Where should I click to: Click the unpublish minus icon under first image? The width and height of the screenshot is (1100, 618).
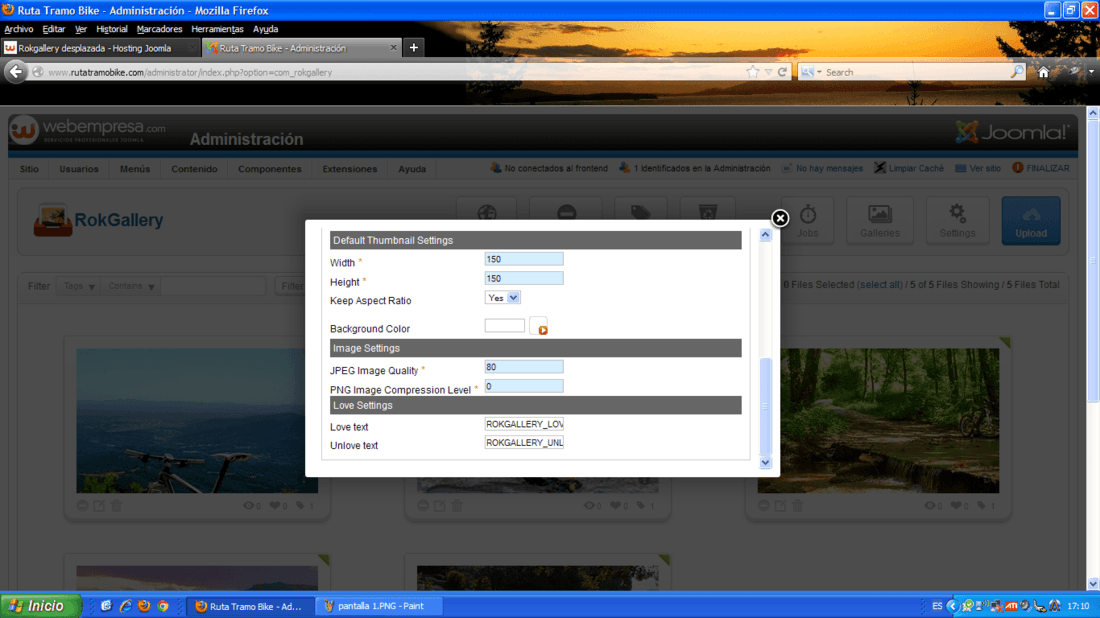[x=82, y=505]
